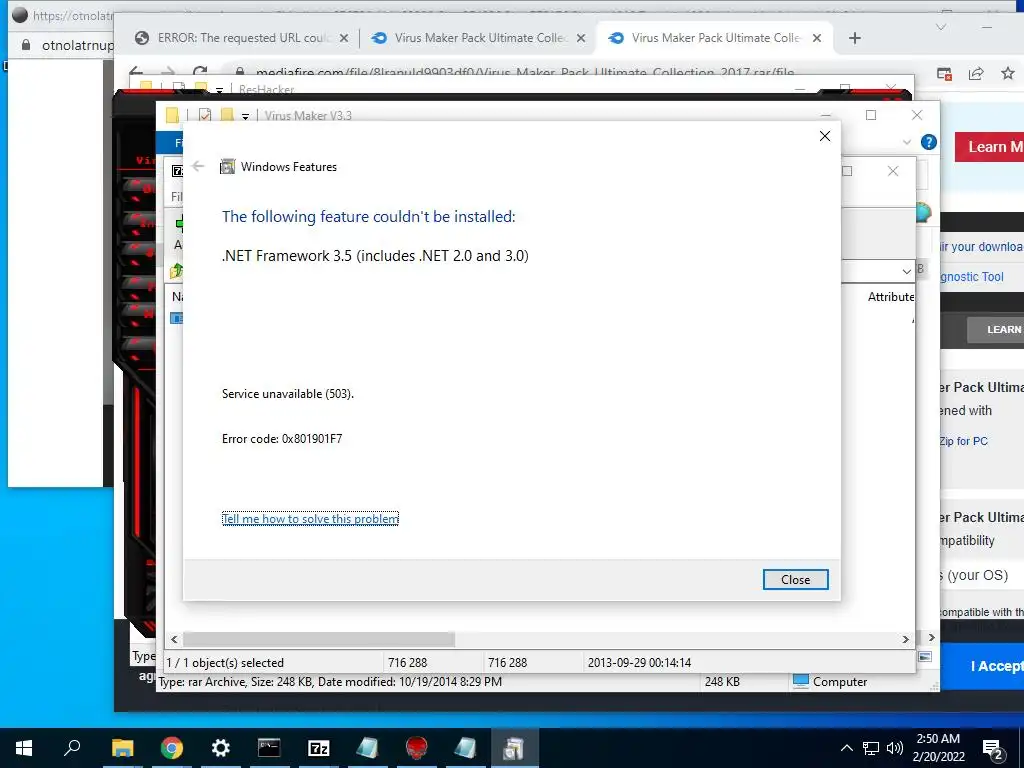
Task: Activate the red skull Virus Maker taskbar icon
Action: coord(417,748)
